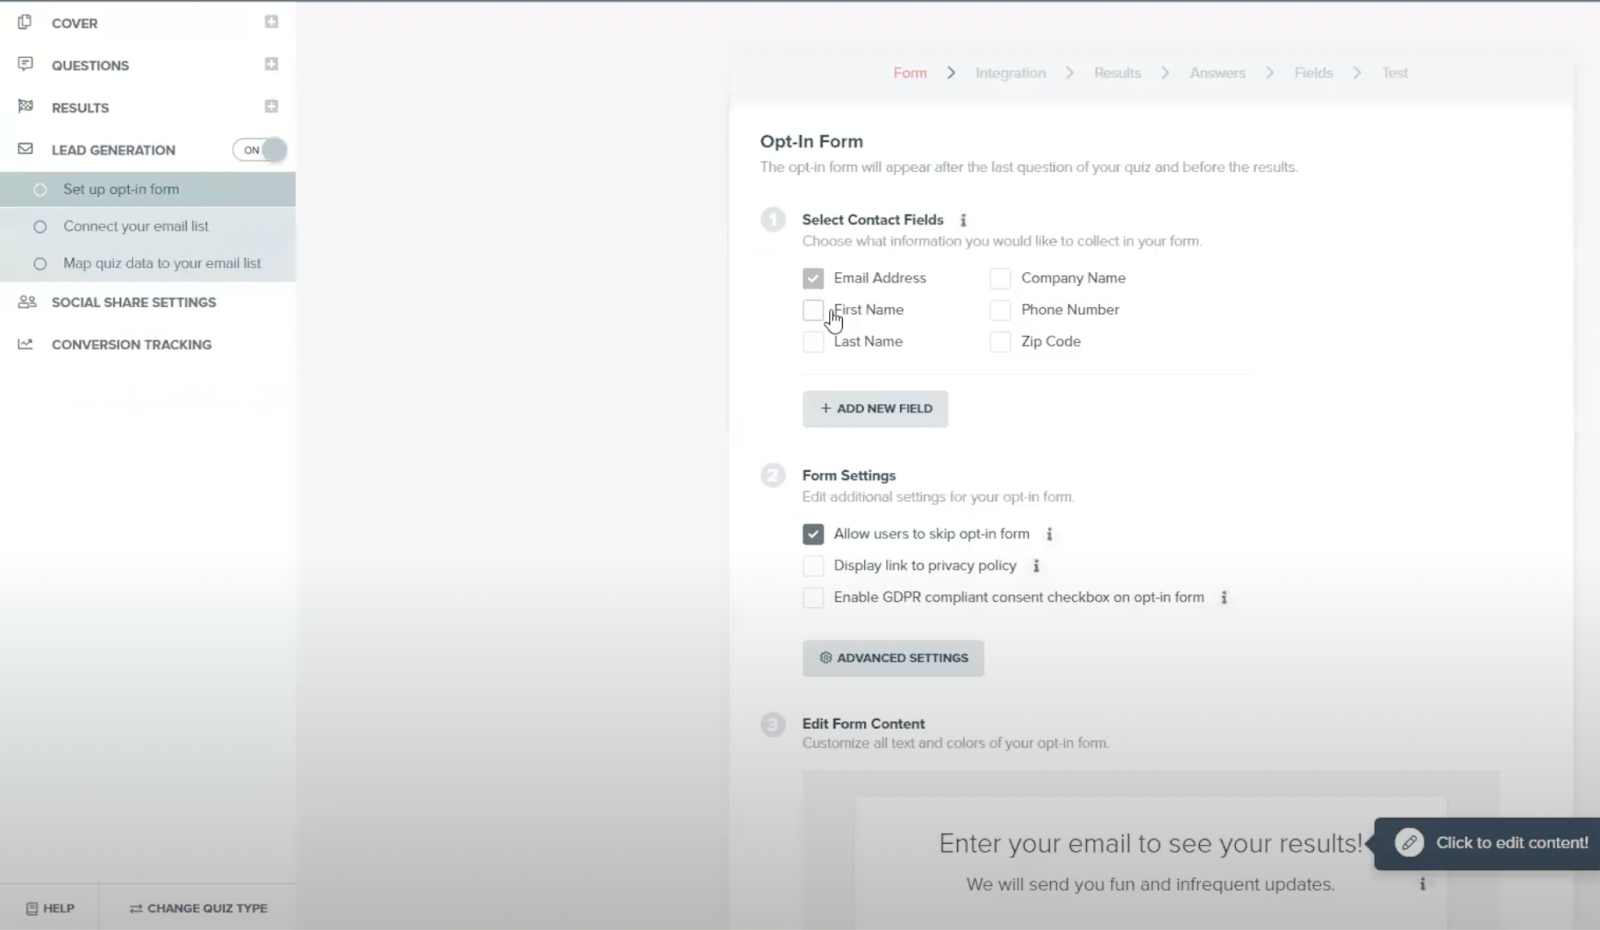Screen dimensions: 1600x930
Task: Click the Conversion Tracking chart icon
Action: coord(25,344)
